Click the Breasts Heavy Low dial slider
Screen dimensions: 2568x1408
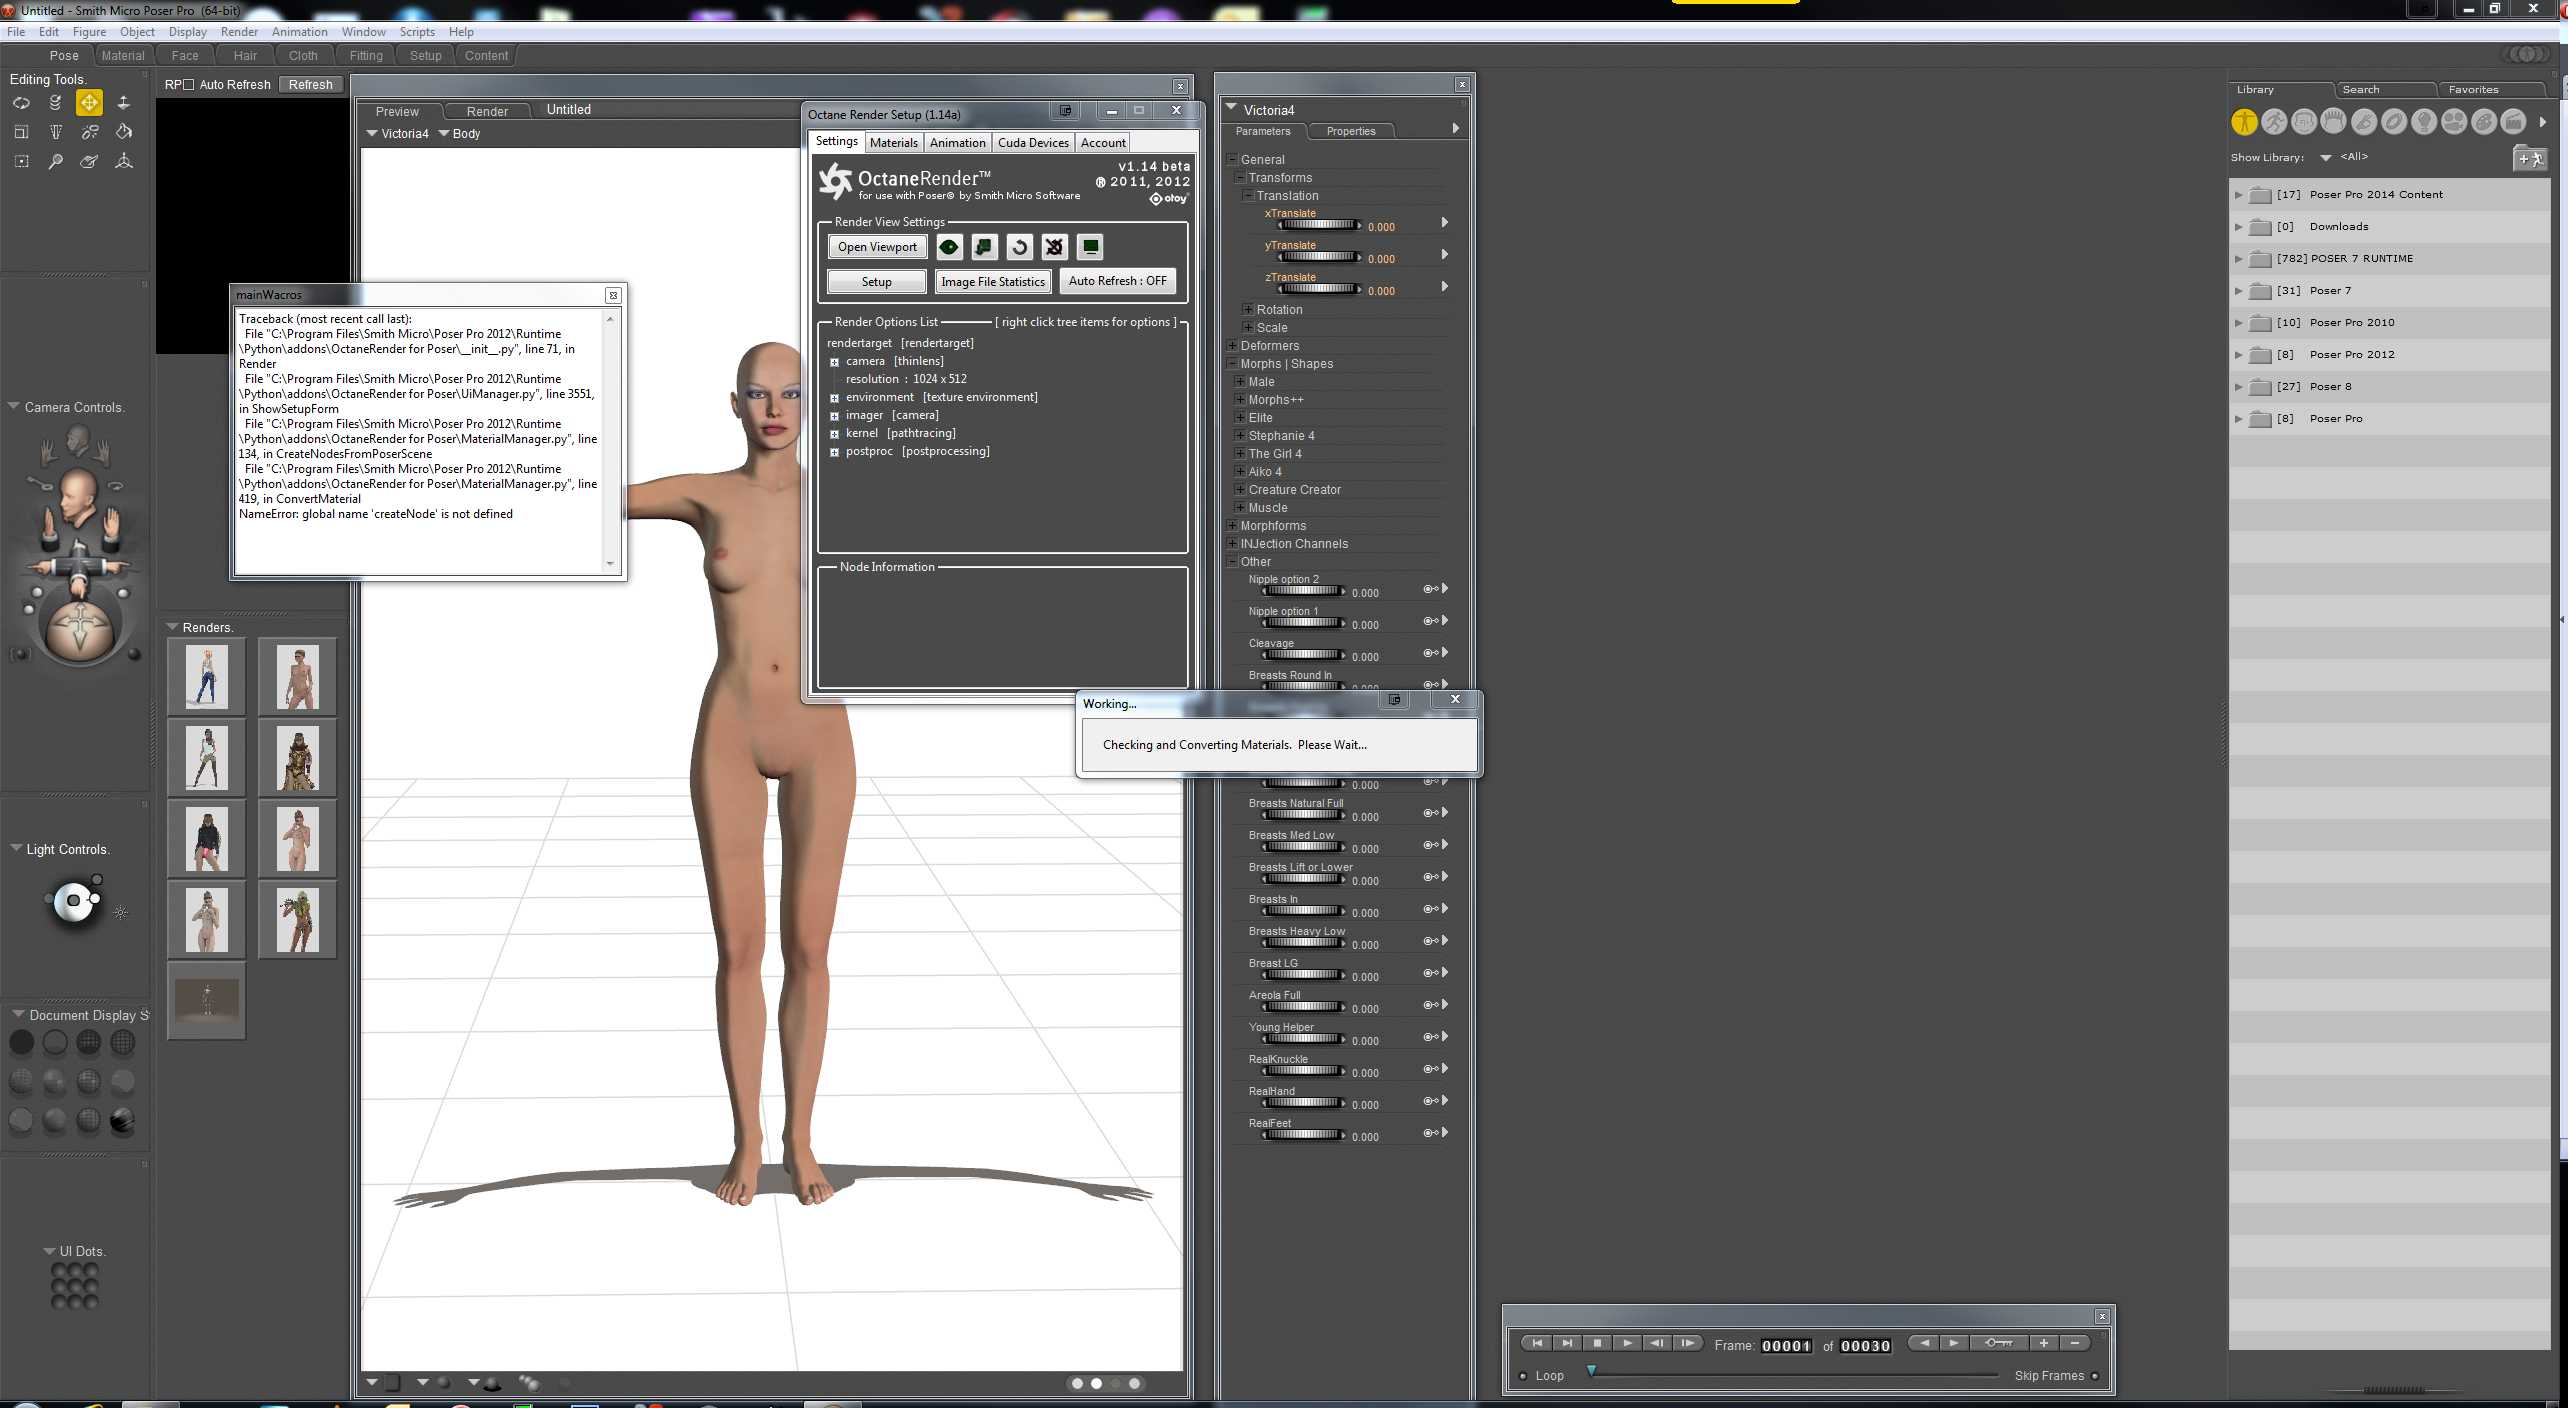tap(1302, 943)
